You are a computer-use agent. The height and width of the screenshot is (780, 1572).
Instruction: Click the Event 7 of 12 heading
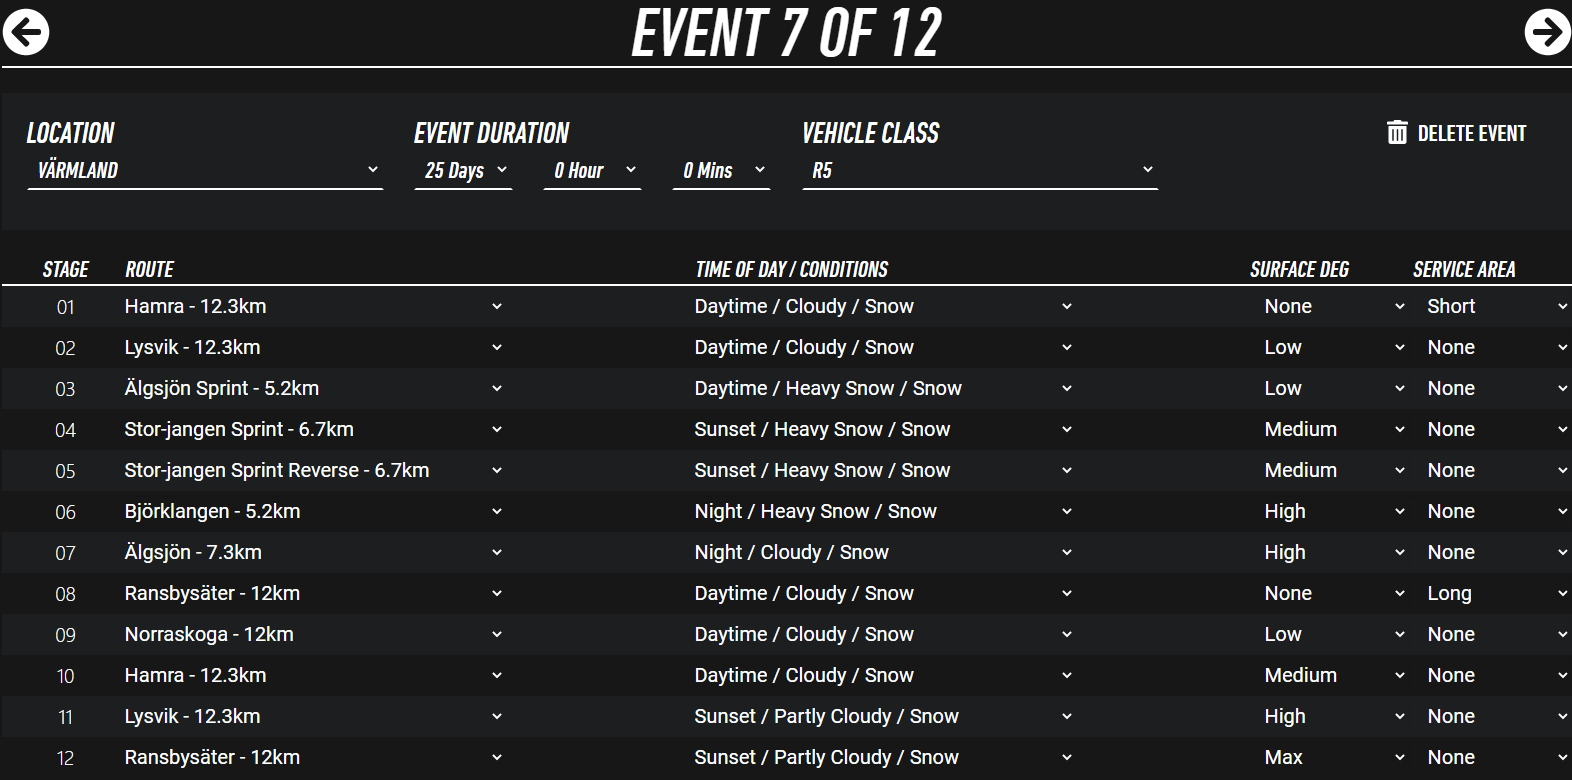point(786,32)
